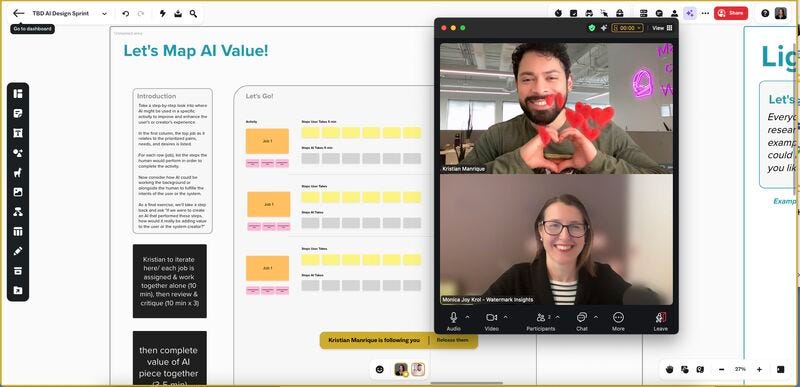Open the lightning bolt quick actions

(163, 14)
